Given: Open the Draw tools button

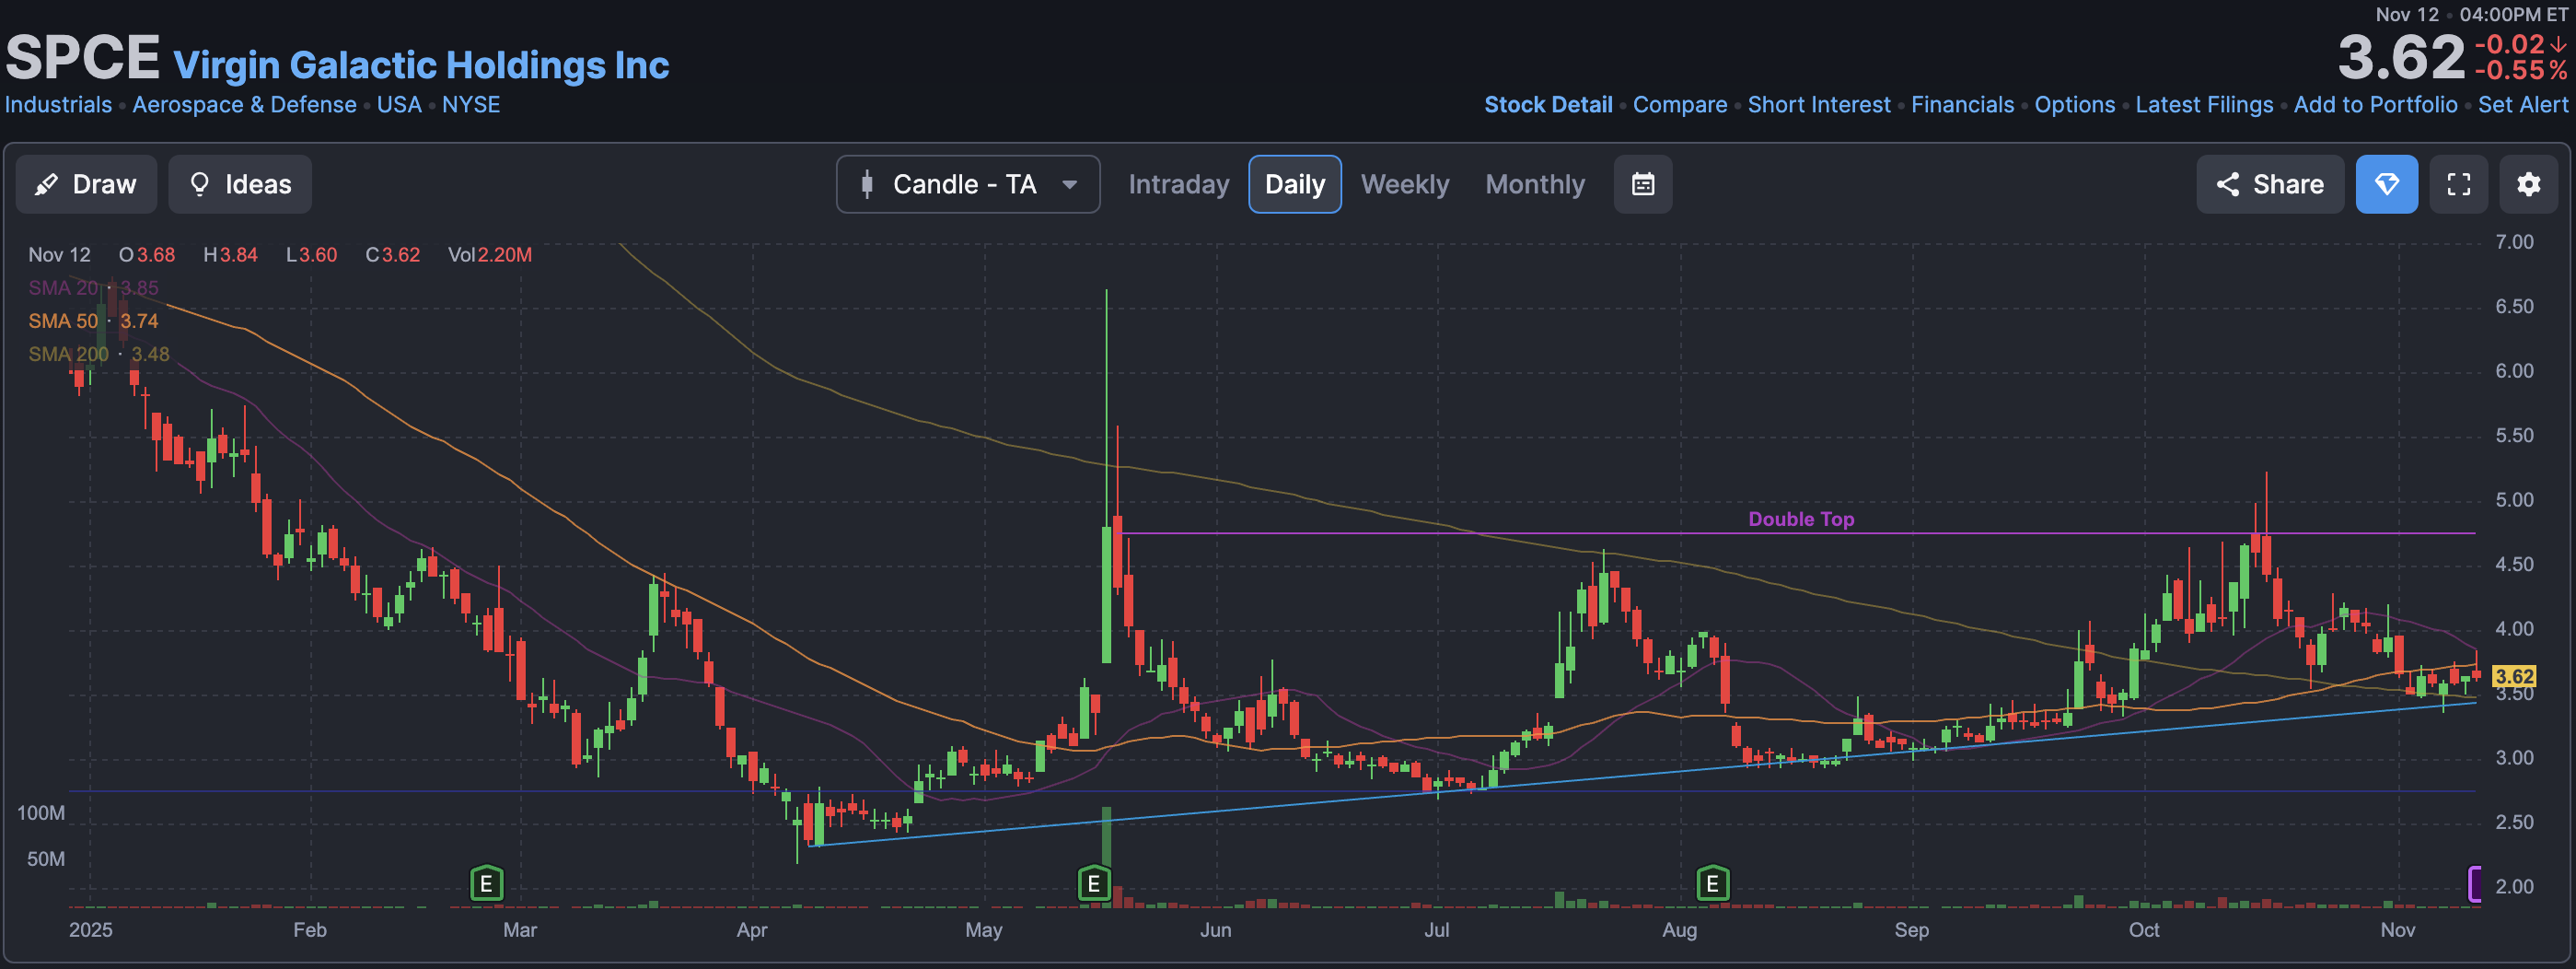Looking at the screenshot, I should pos(86,184).
